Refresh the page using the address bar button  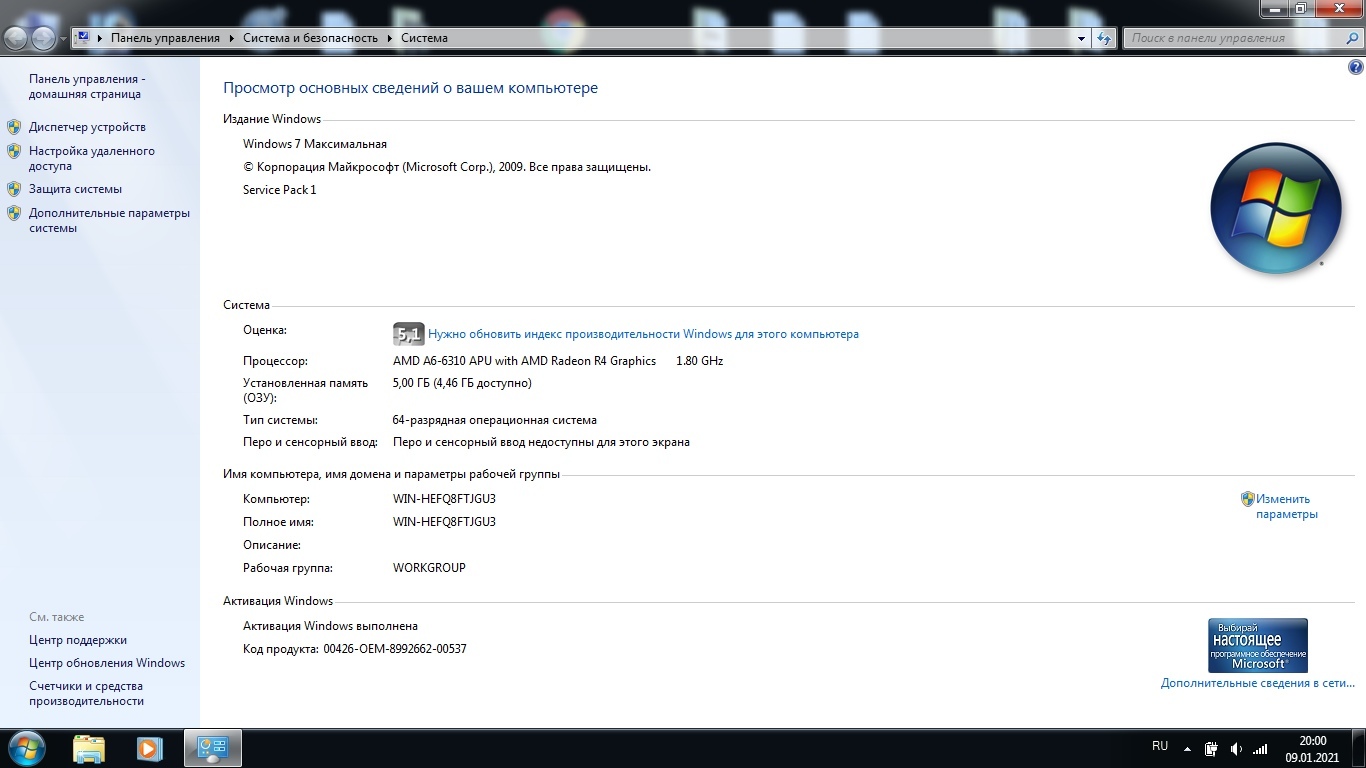[x=1104, y=38]
